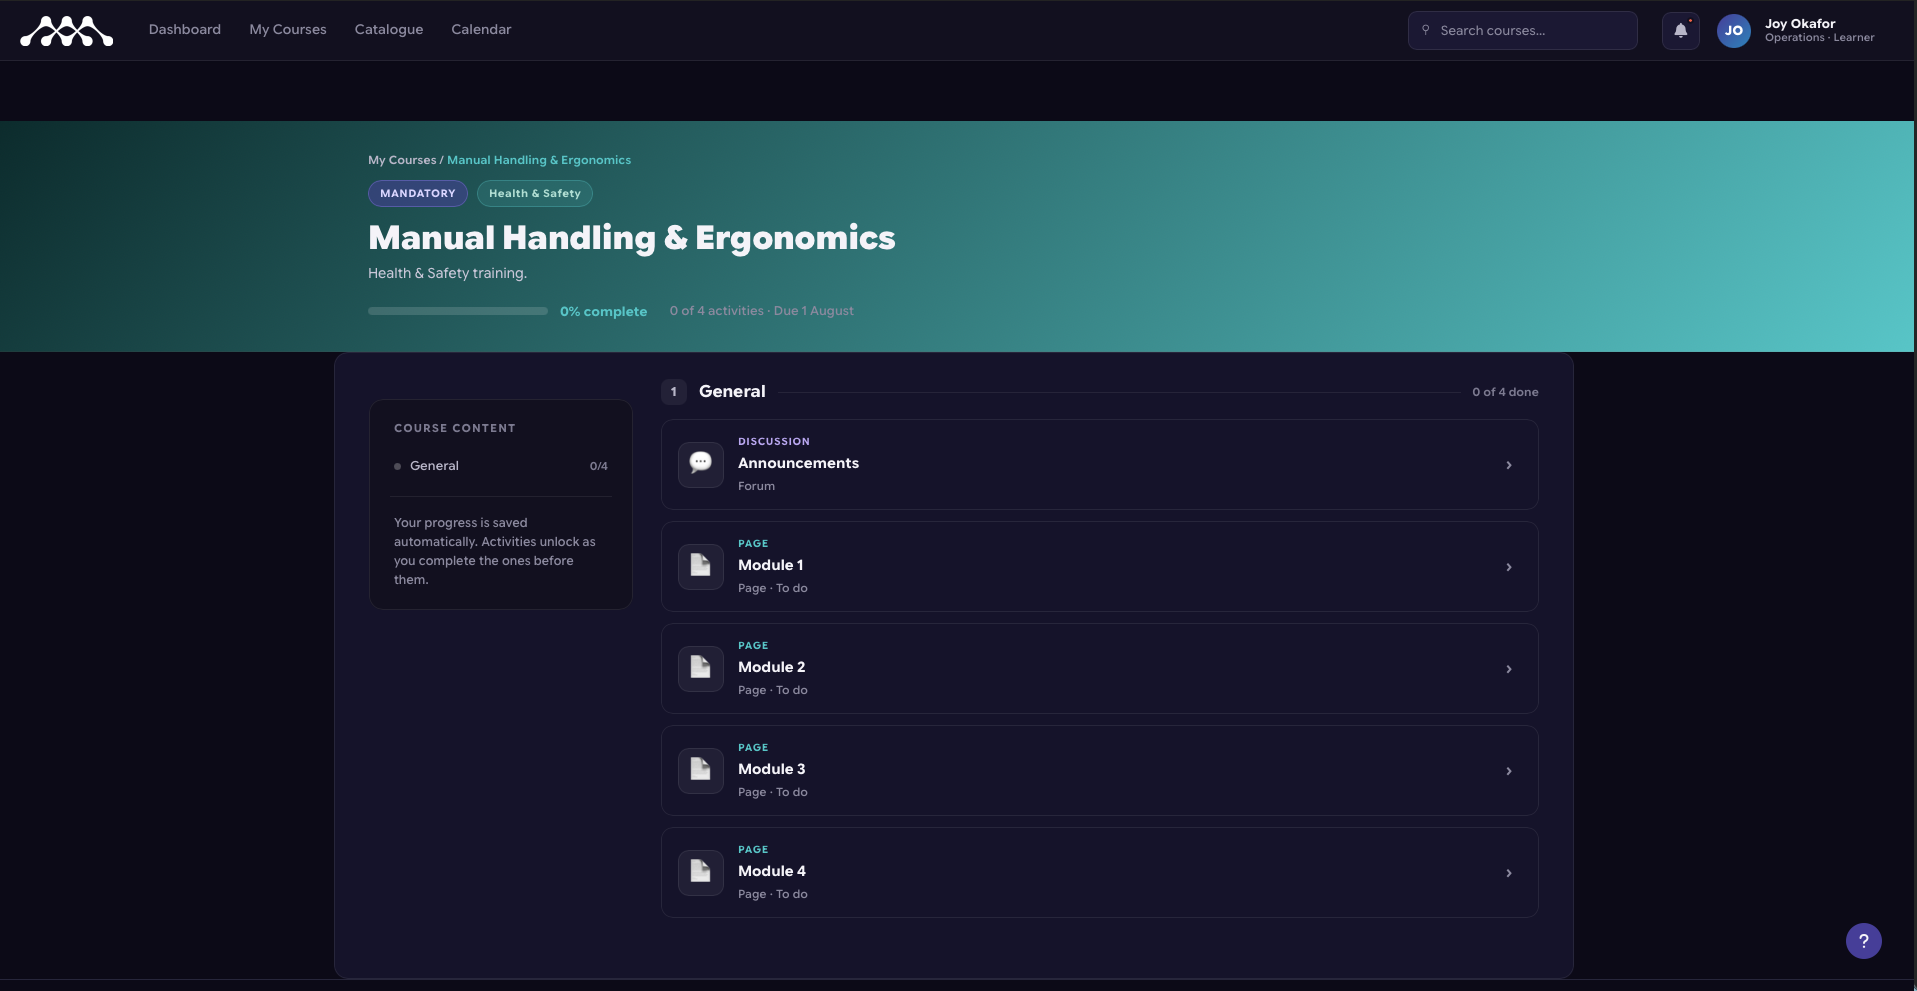This screenshot has height=991, width=1917.
Task: Click the Module 4 page icon
Action: point(701,873)
